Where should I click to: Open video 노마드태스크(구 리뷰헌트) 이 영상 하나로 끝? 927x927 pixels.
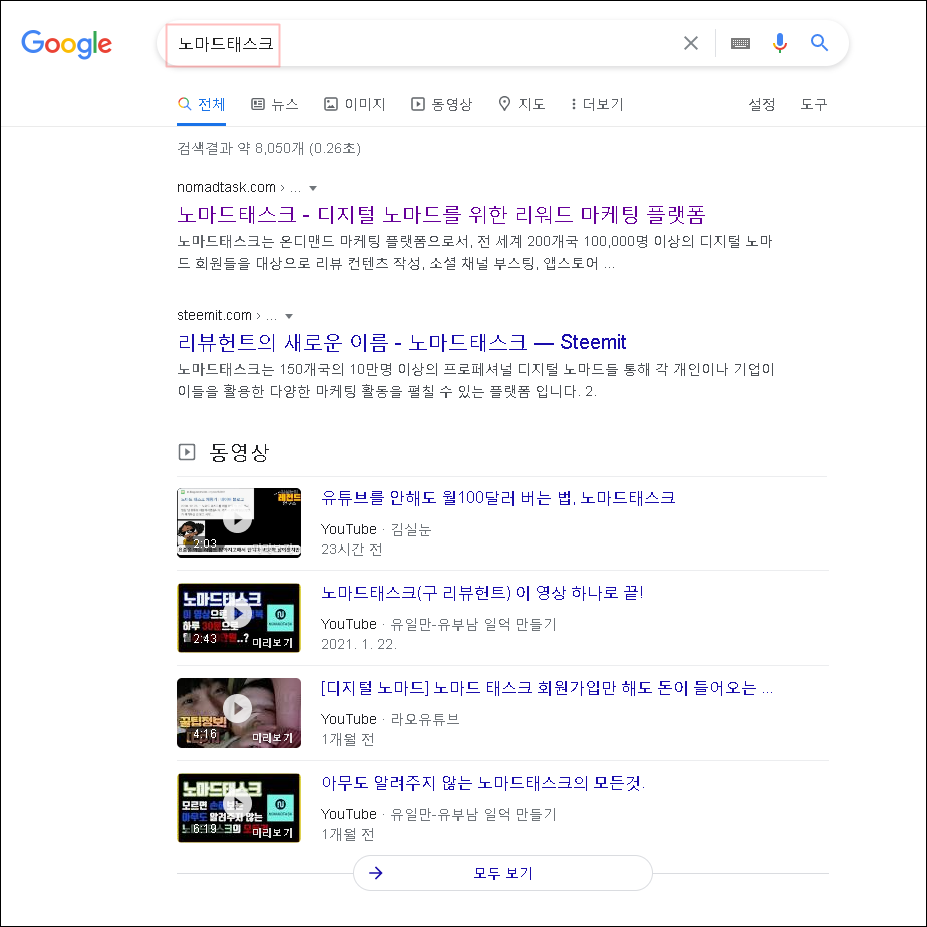click(482, 593)
